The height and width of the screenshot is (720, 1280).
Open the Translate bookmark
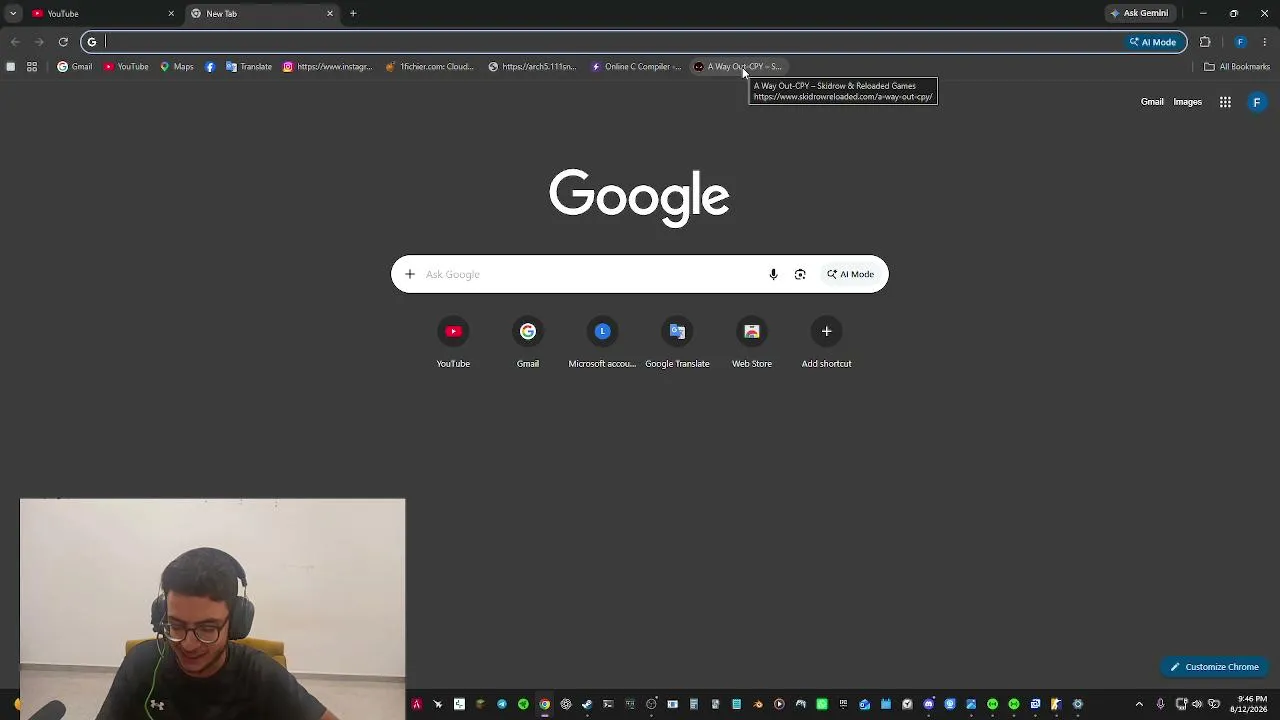pos(249,67)
